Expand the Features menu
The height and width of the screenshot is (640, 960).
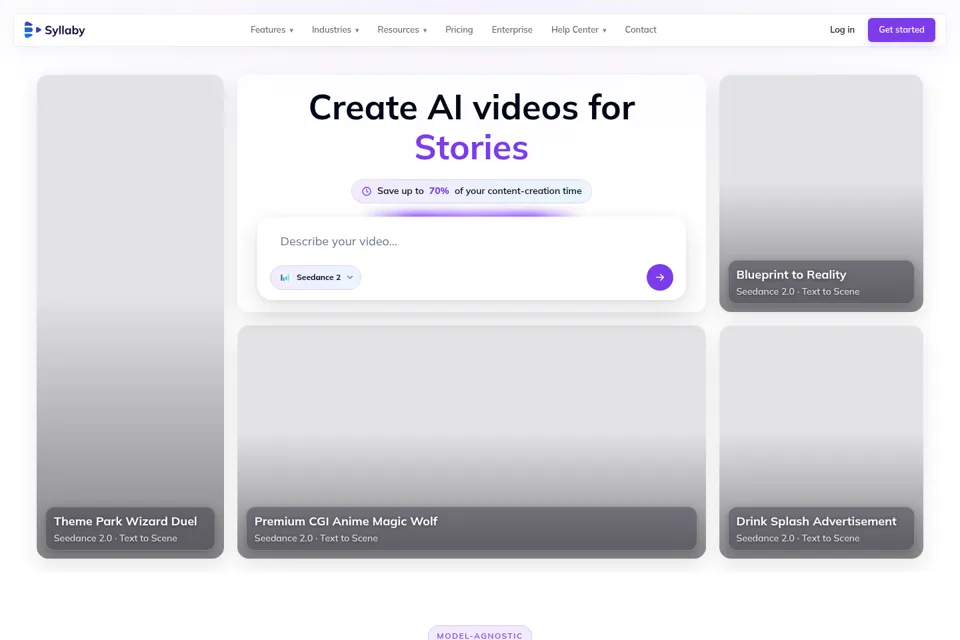272,29
